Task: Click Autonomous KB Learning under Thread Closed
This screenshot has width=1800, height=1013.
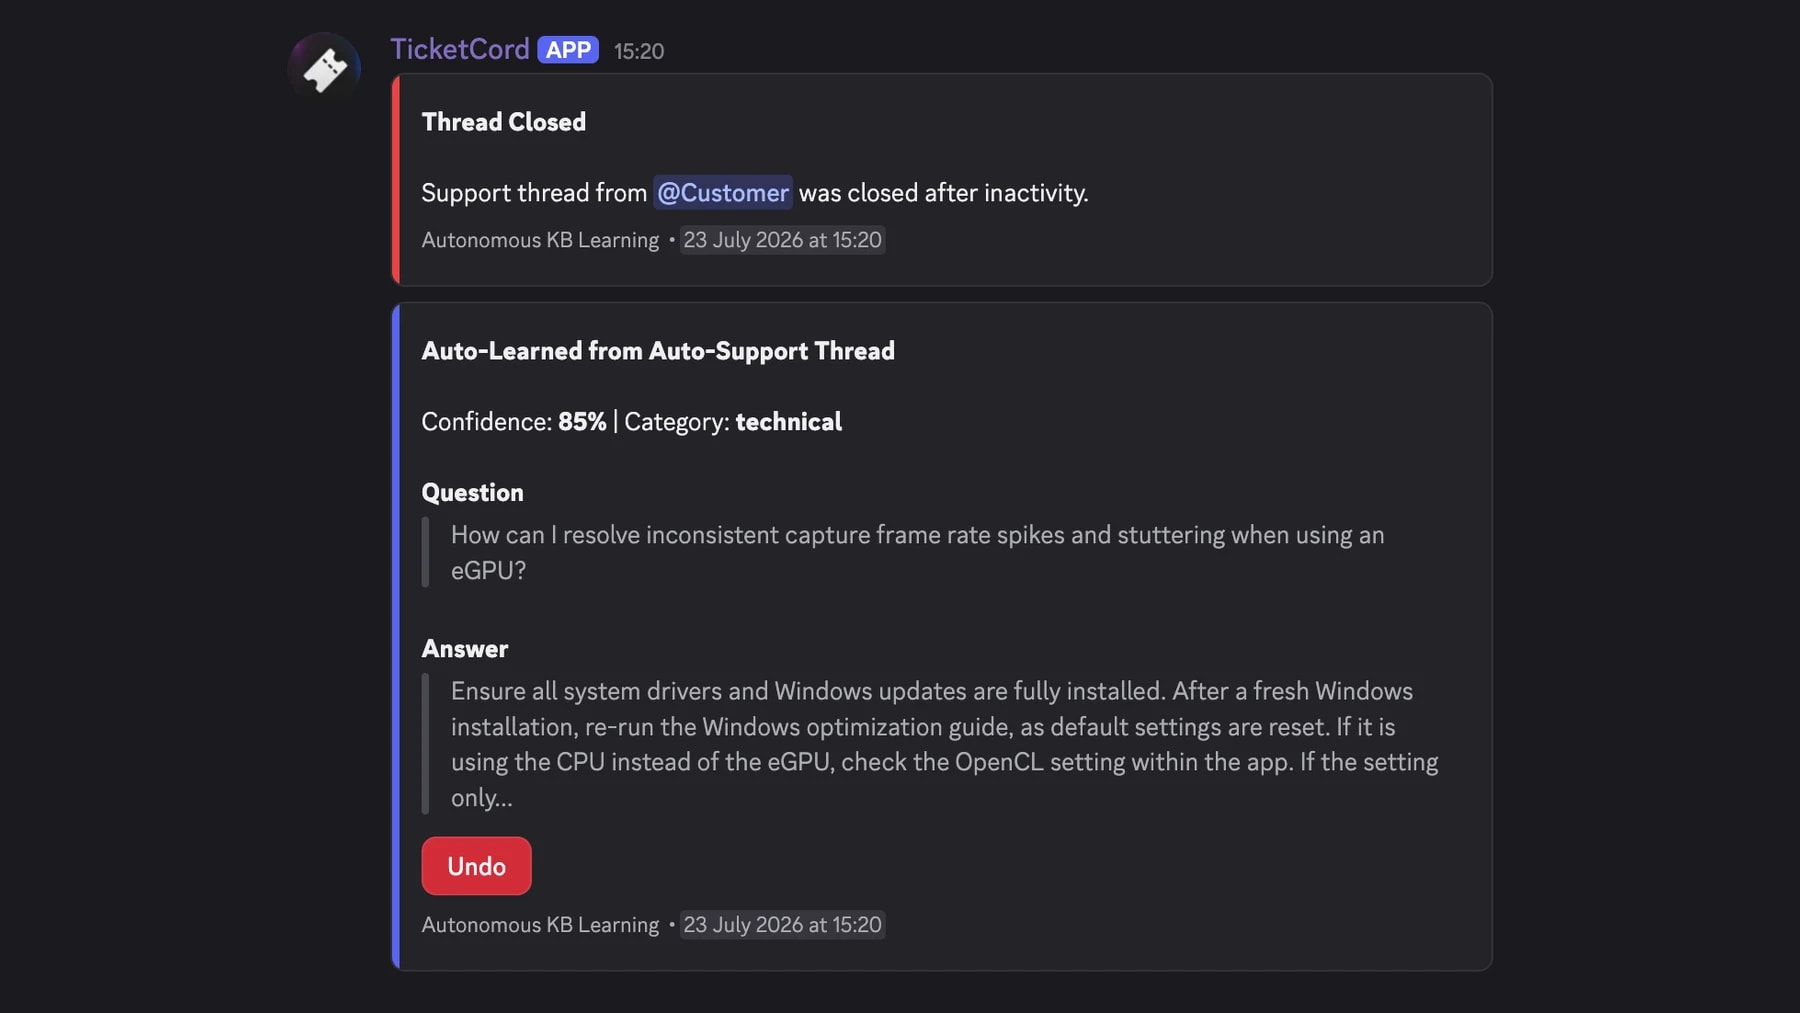Action: (540, 240)
